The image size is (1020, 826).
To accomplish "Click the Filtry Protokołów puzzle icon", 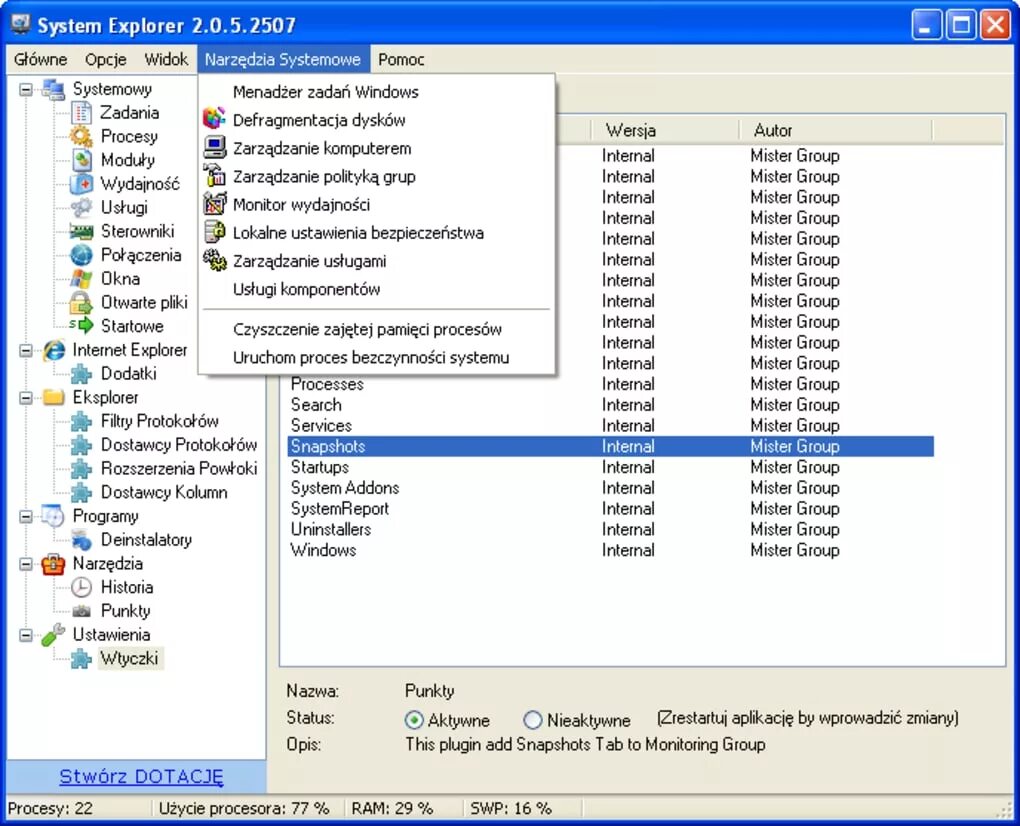I will (x=81, y=421).
